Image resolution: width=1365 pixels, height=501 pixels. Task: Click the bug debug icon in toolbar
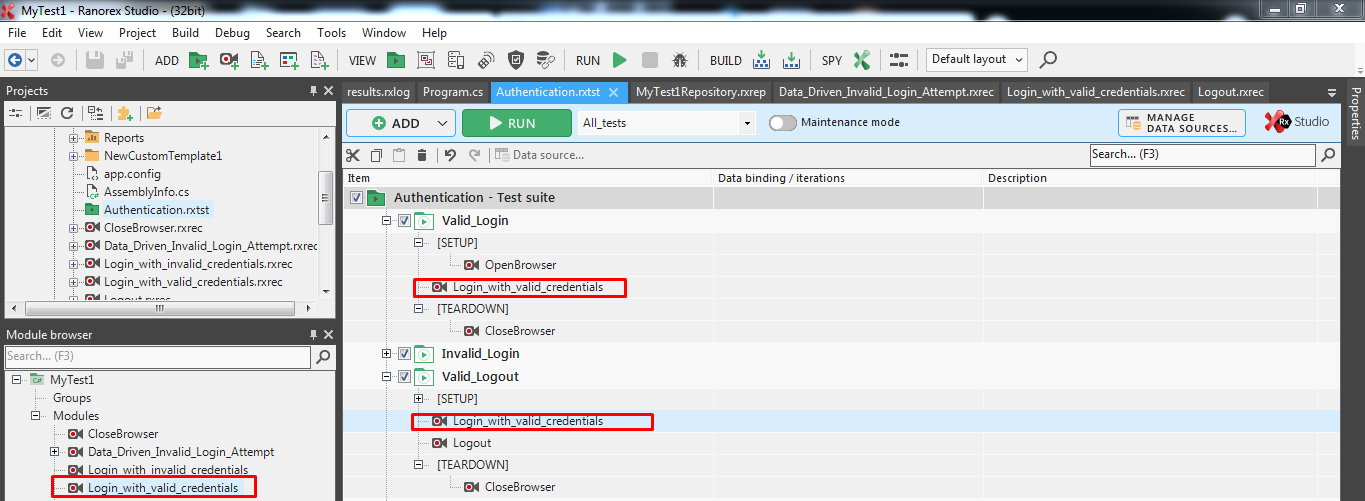pos(680,60)
